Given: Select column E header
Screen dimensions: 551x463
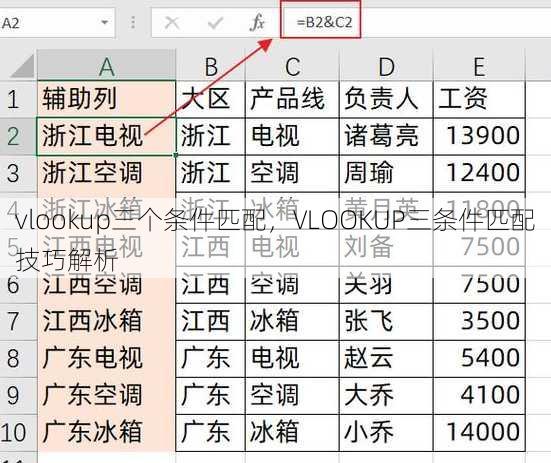Looking at the screenshot, I should 479,66.
